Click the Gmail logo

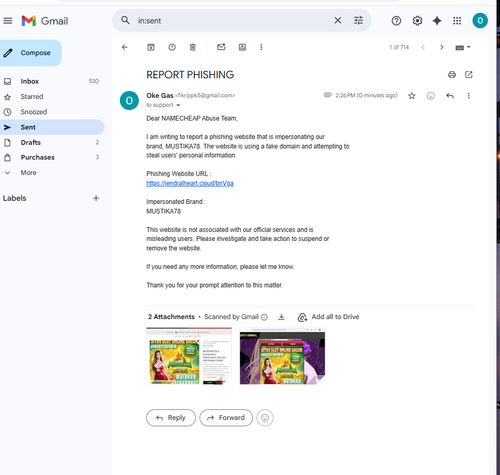45,21
